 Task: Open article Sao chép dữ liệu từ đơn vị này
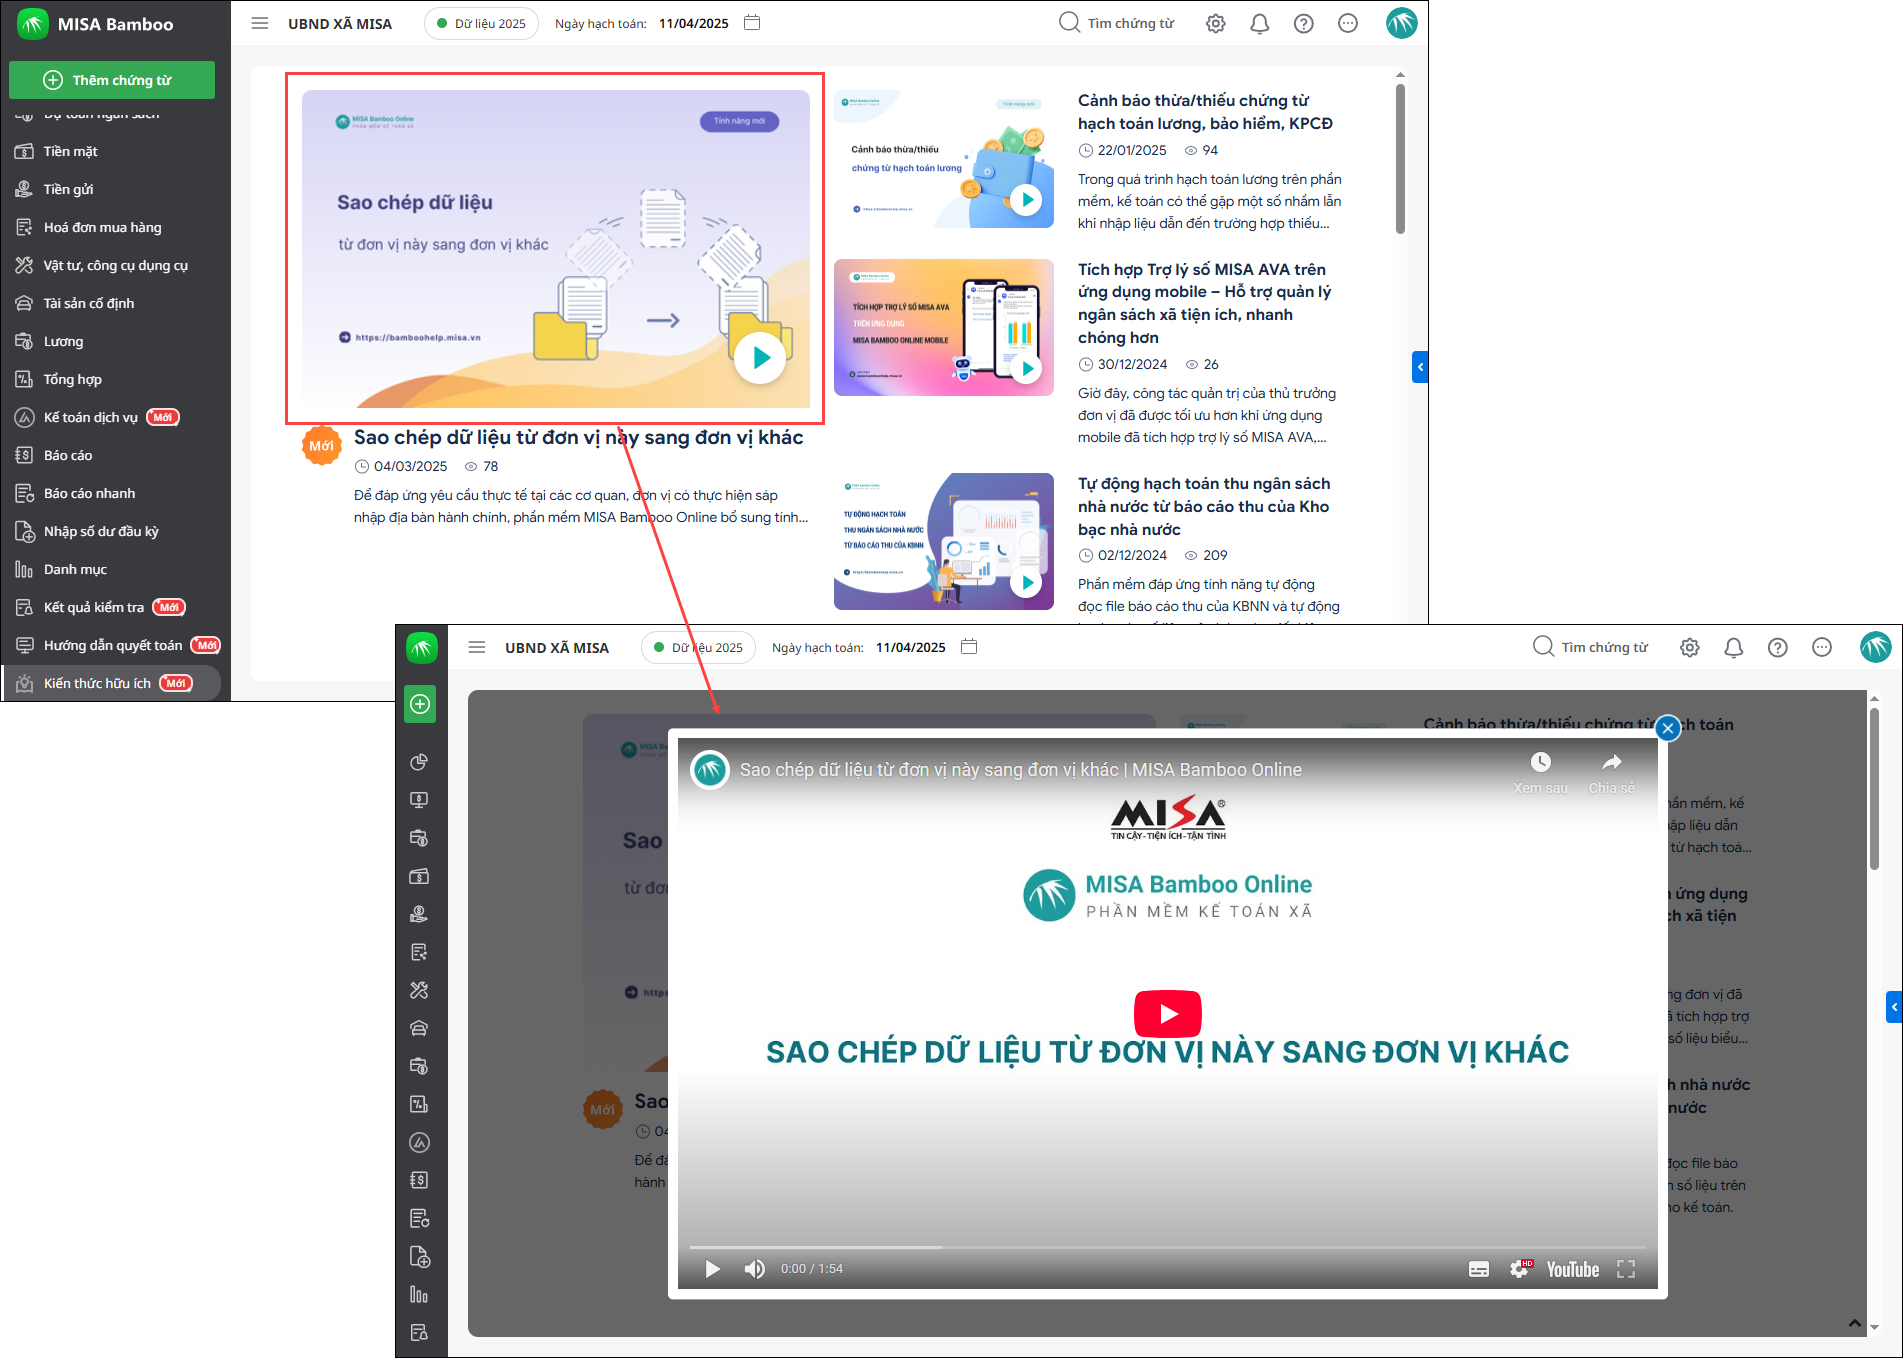coord(578,437)
